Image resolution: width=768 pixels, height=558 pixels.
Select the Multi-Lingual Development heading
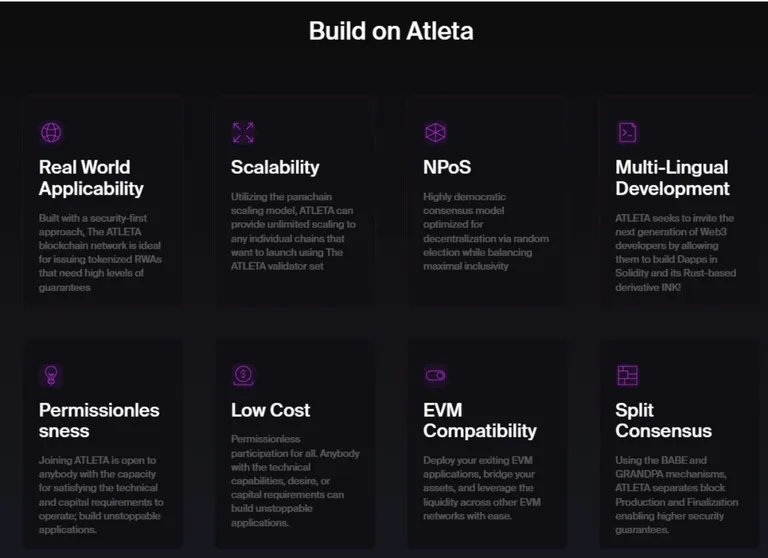pos(672,178)
